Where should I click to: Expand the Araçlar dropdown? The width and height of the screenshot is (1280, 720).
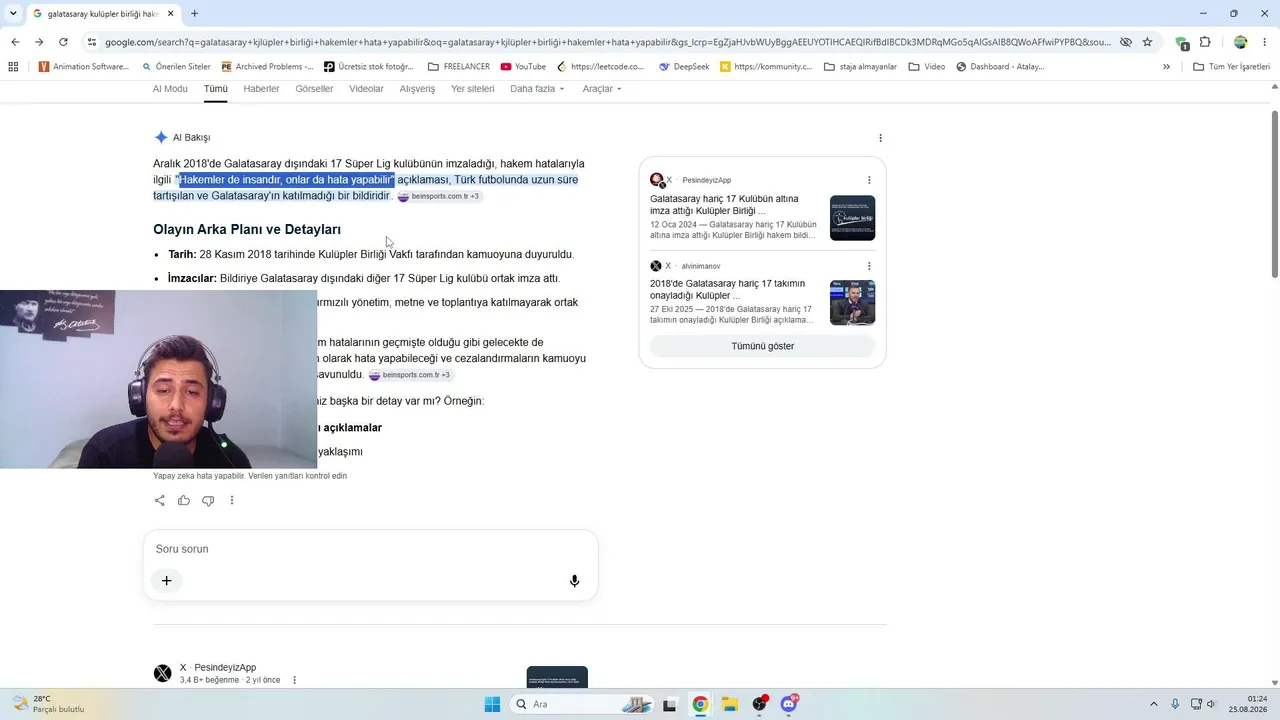click(x=602, y=89)
